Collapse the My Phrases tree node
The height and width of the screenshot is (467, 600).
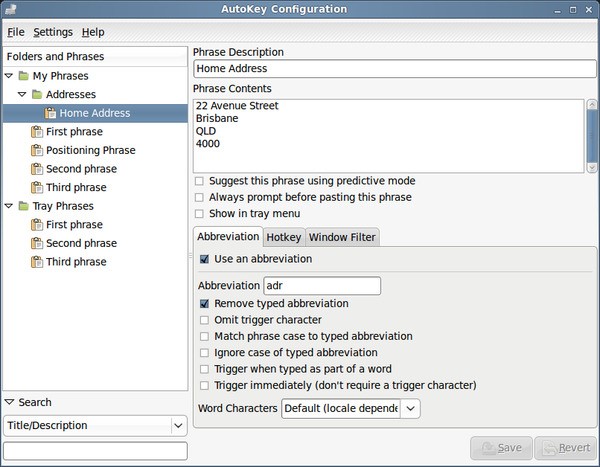pyautogui.click(x=9, y=76)
